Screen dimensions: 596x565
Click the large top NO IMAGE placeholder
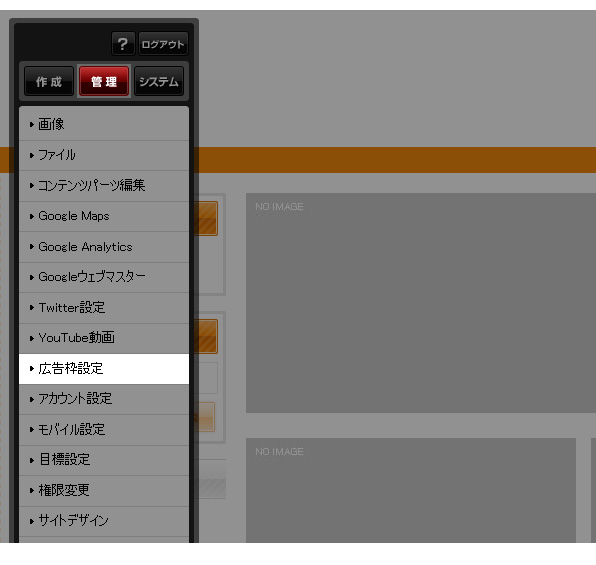click(421, 303)
